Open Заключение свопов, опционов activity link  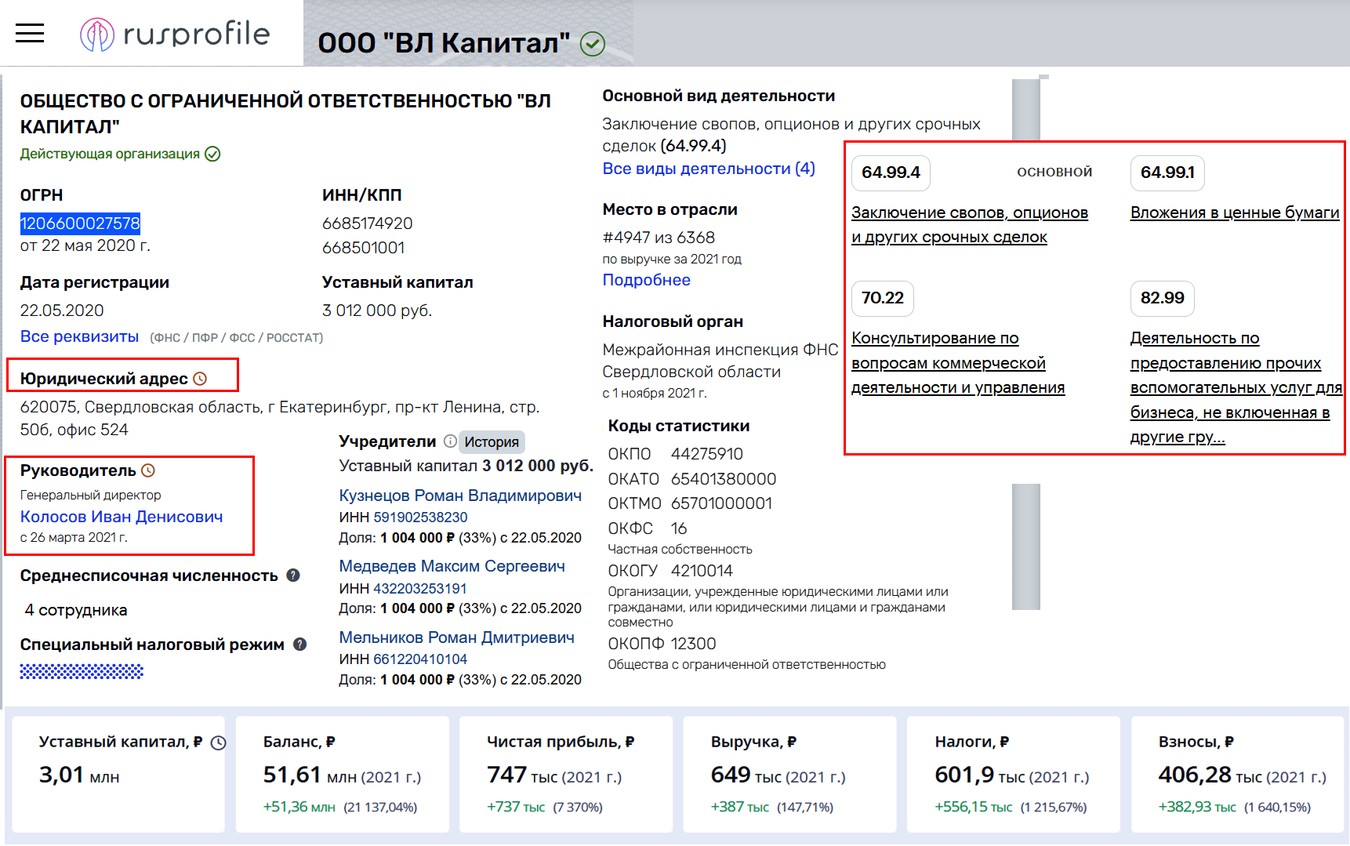click(x=969, y=225)
